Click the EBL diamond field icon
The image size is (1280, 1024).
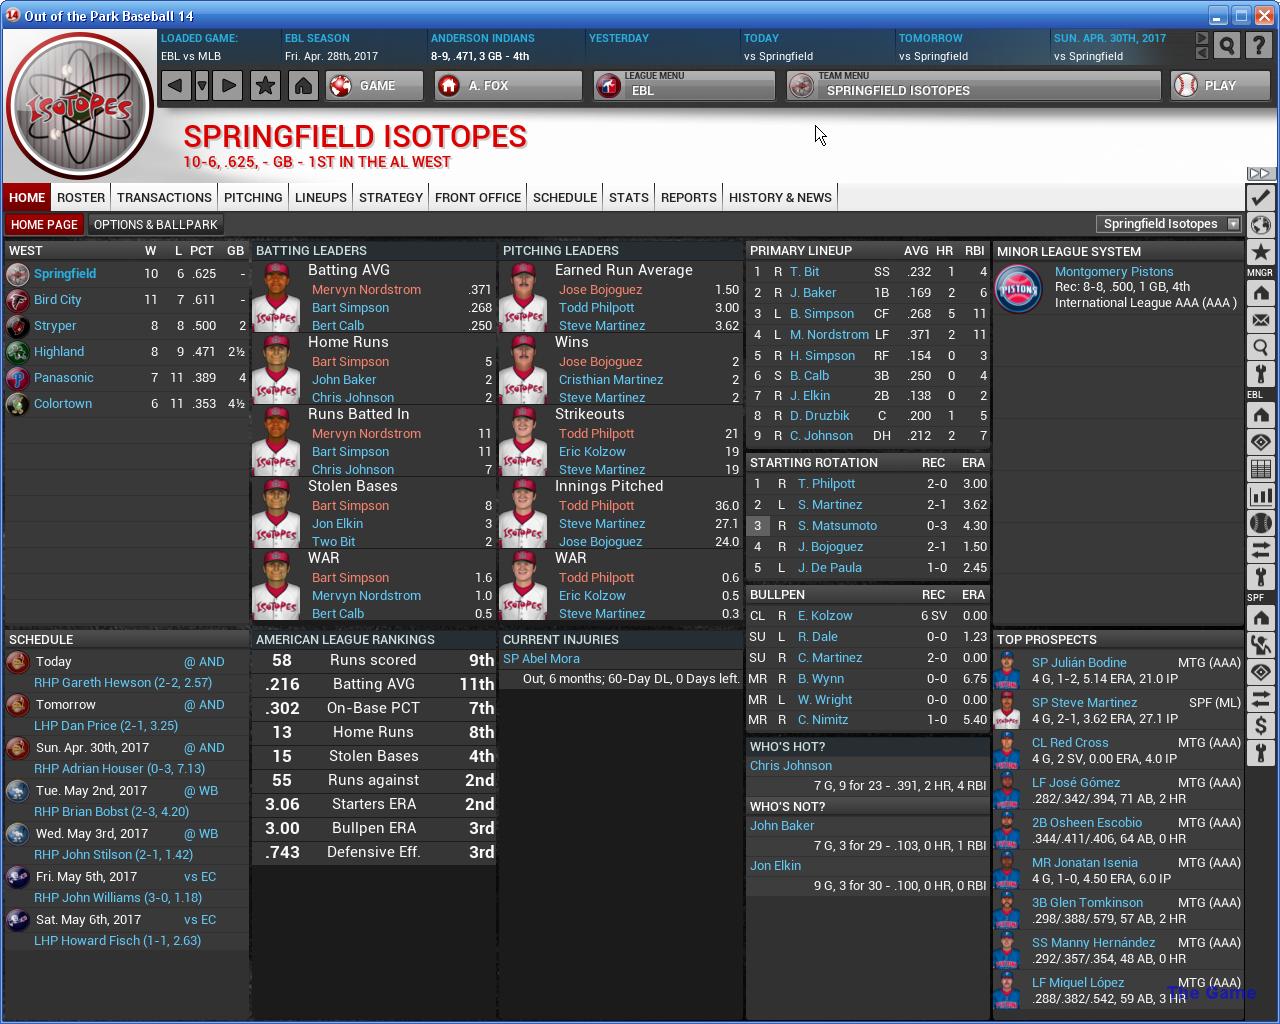pos(1260,442)
